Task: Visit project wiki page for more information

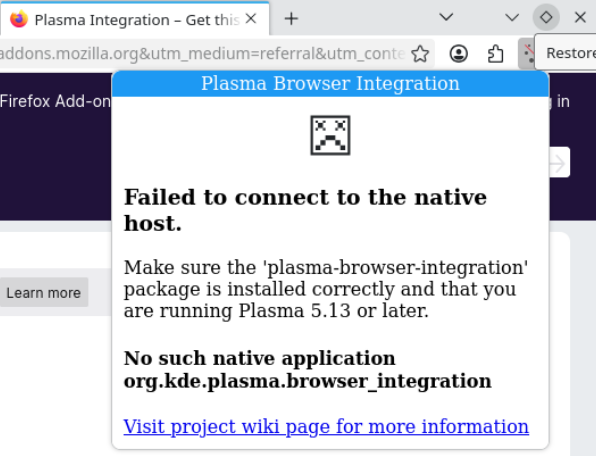Action: (x=326, y=426)
